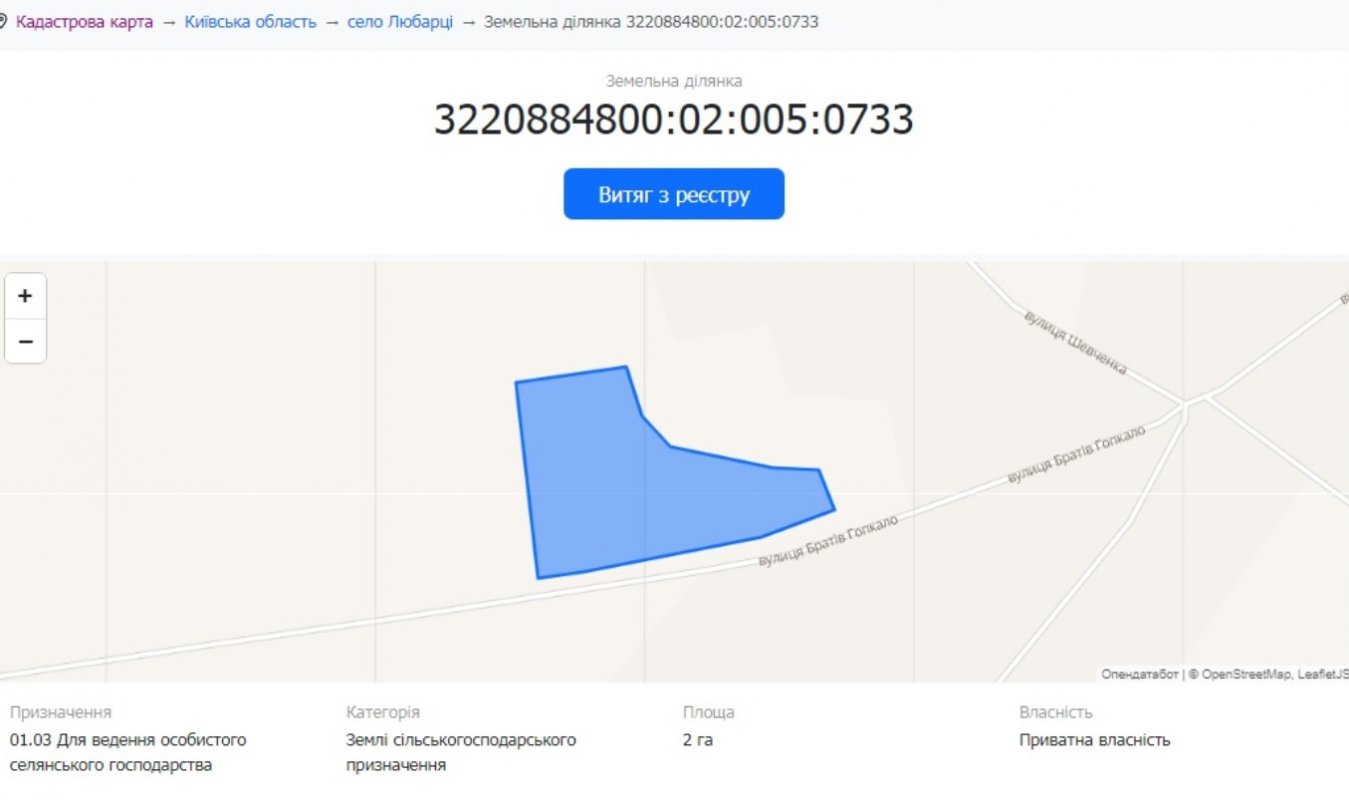
Task: Go to Київська область breadcrumb link
Action: pyautogui.click(x=250, y=21)
